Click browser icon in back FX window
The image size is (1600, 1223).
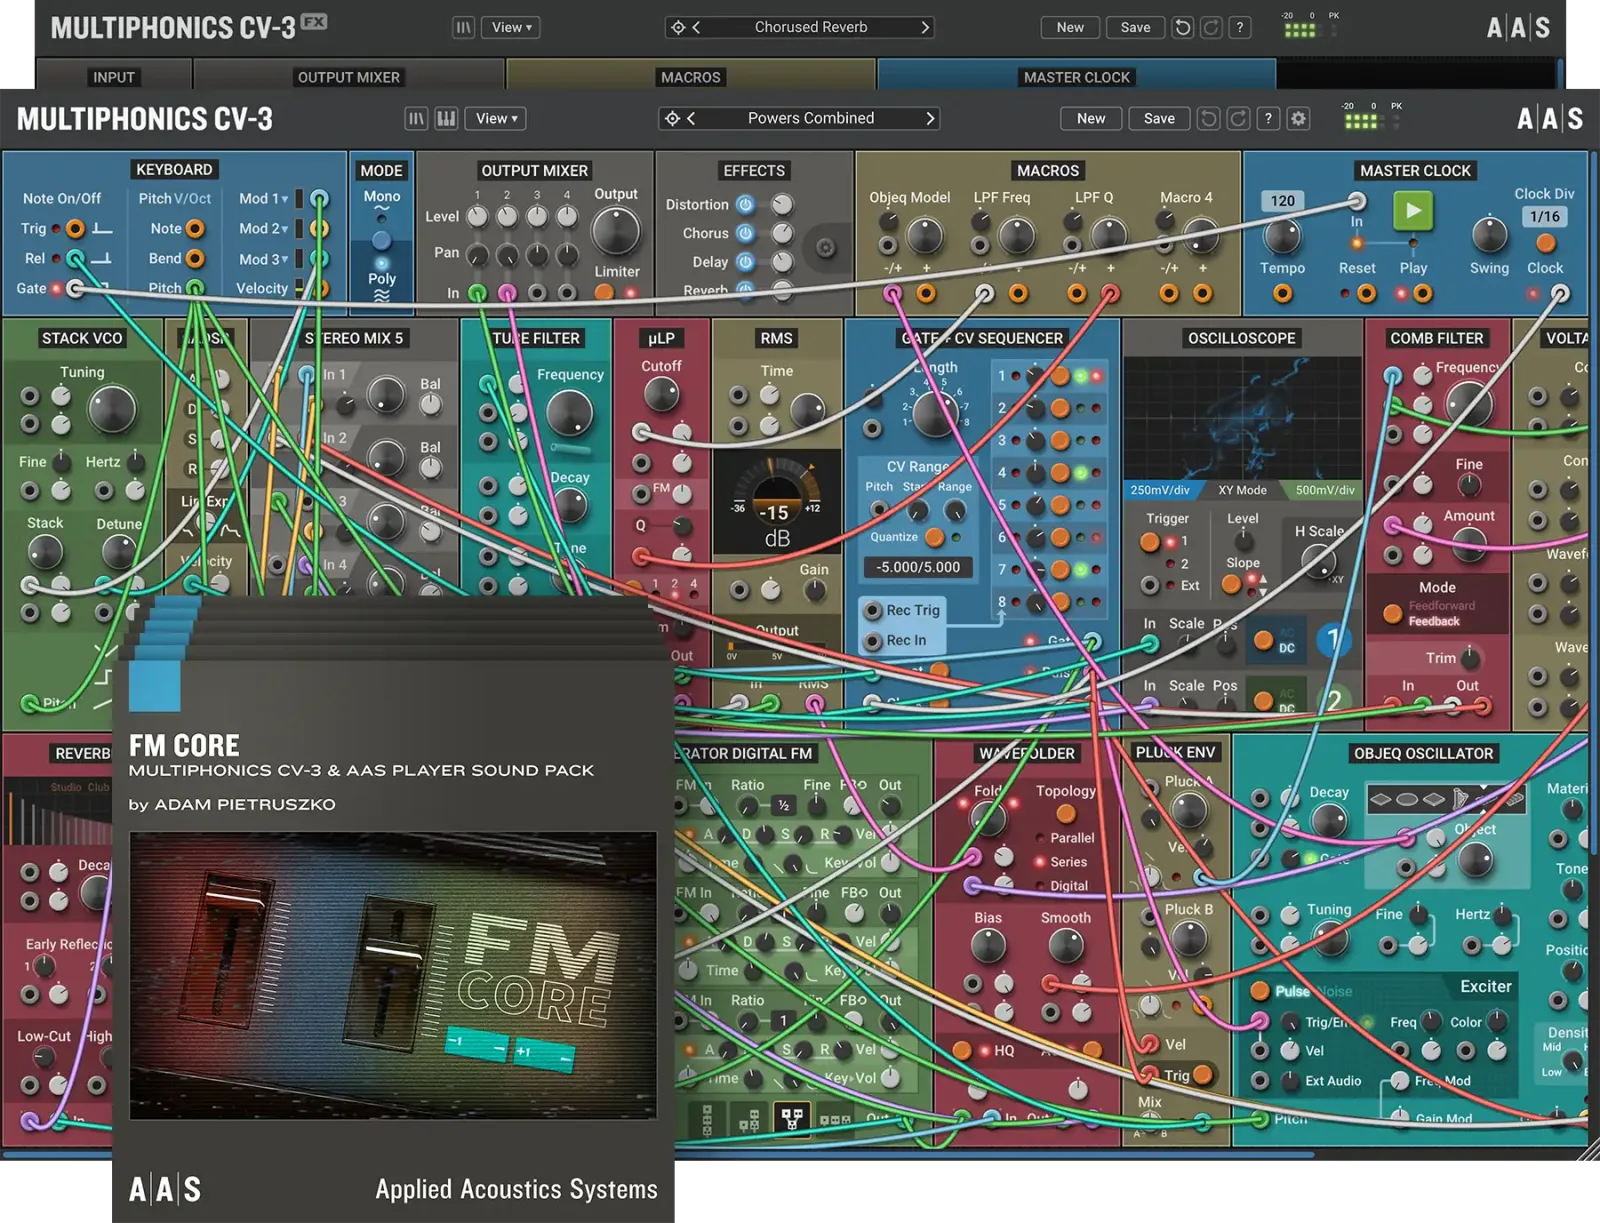463,28
